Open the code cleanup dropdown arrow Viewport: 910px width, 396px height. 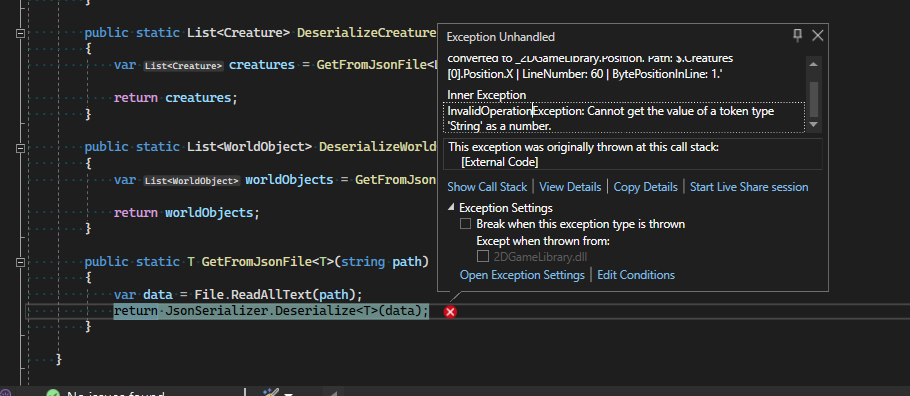click(287, 394)
